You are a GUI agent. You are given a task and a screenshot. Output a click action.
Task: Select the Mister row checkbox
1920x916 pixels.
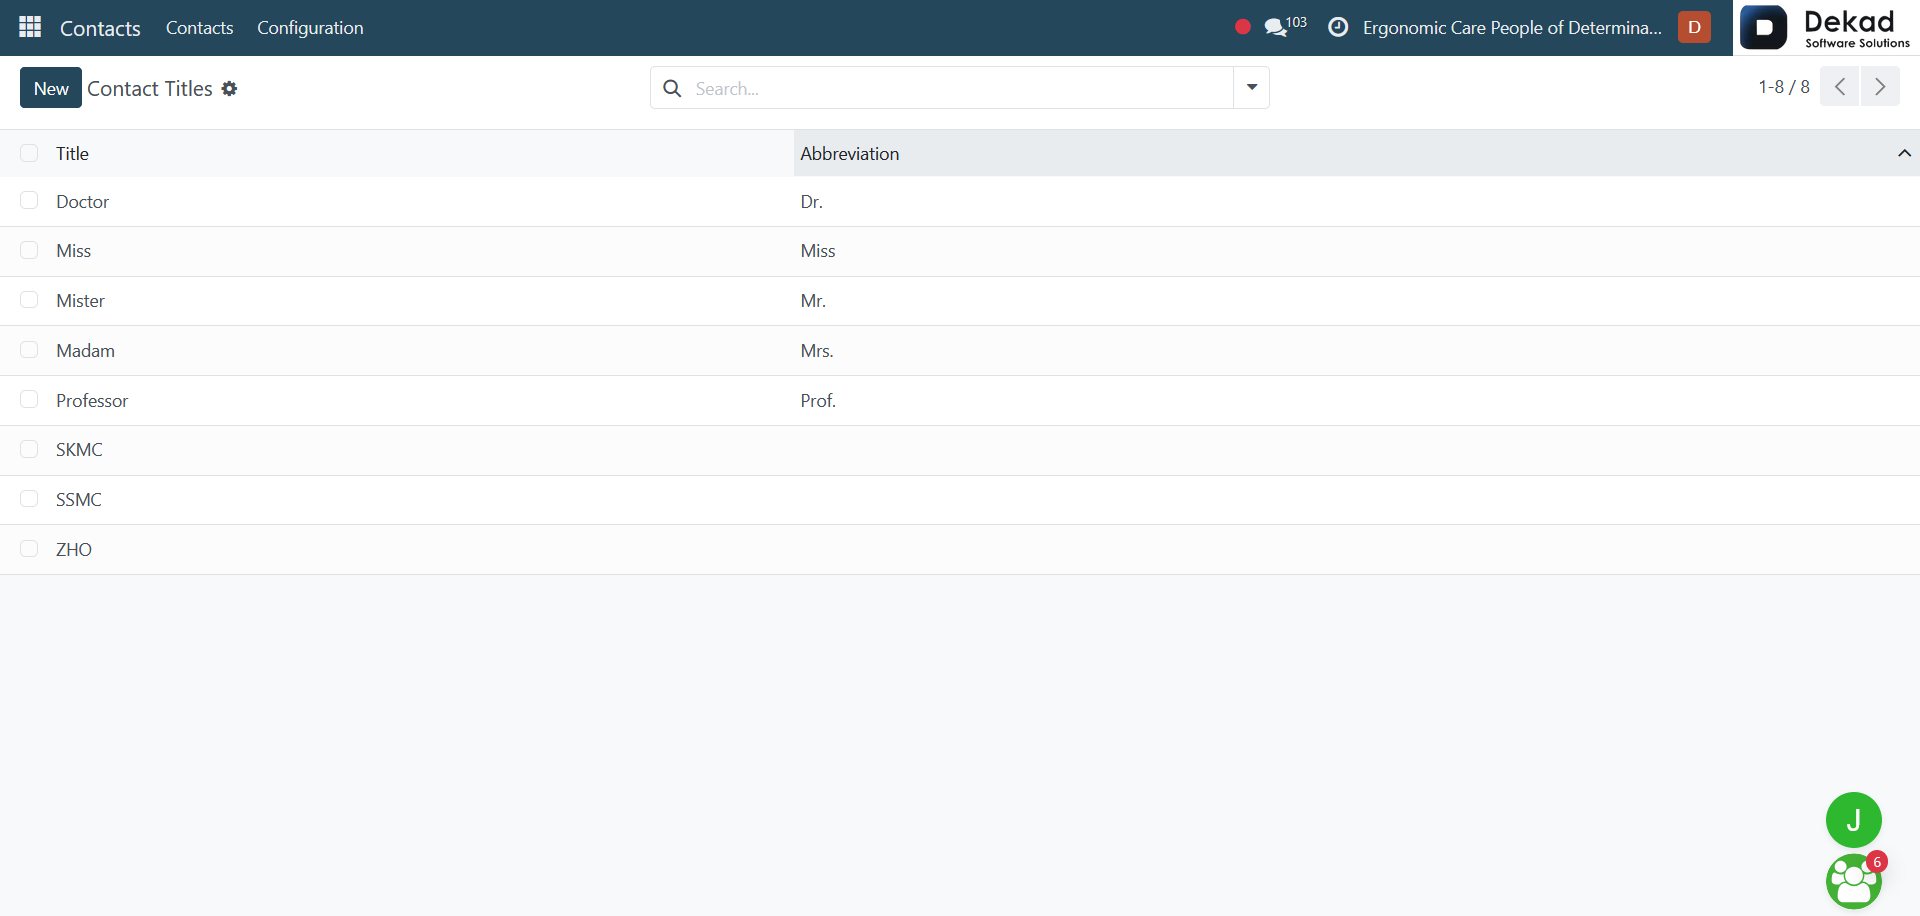point(29,300)
